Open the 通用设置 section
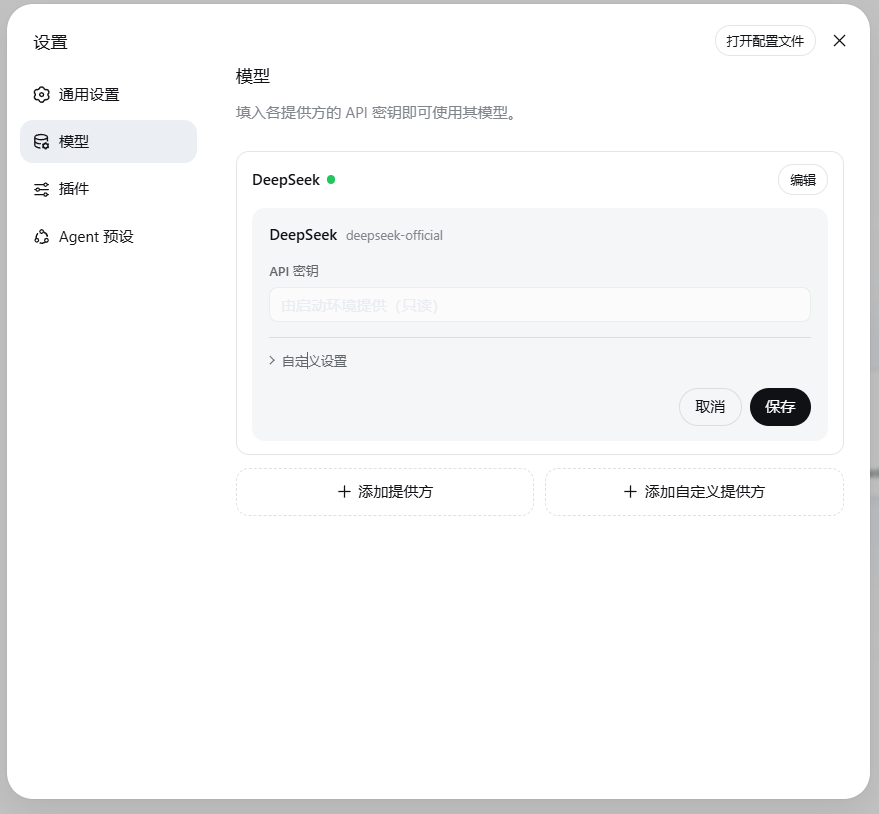Viewport: 879px width, 814px height. click(109, 95)
